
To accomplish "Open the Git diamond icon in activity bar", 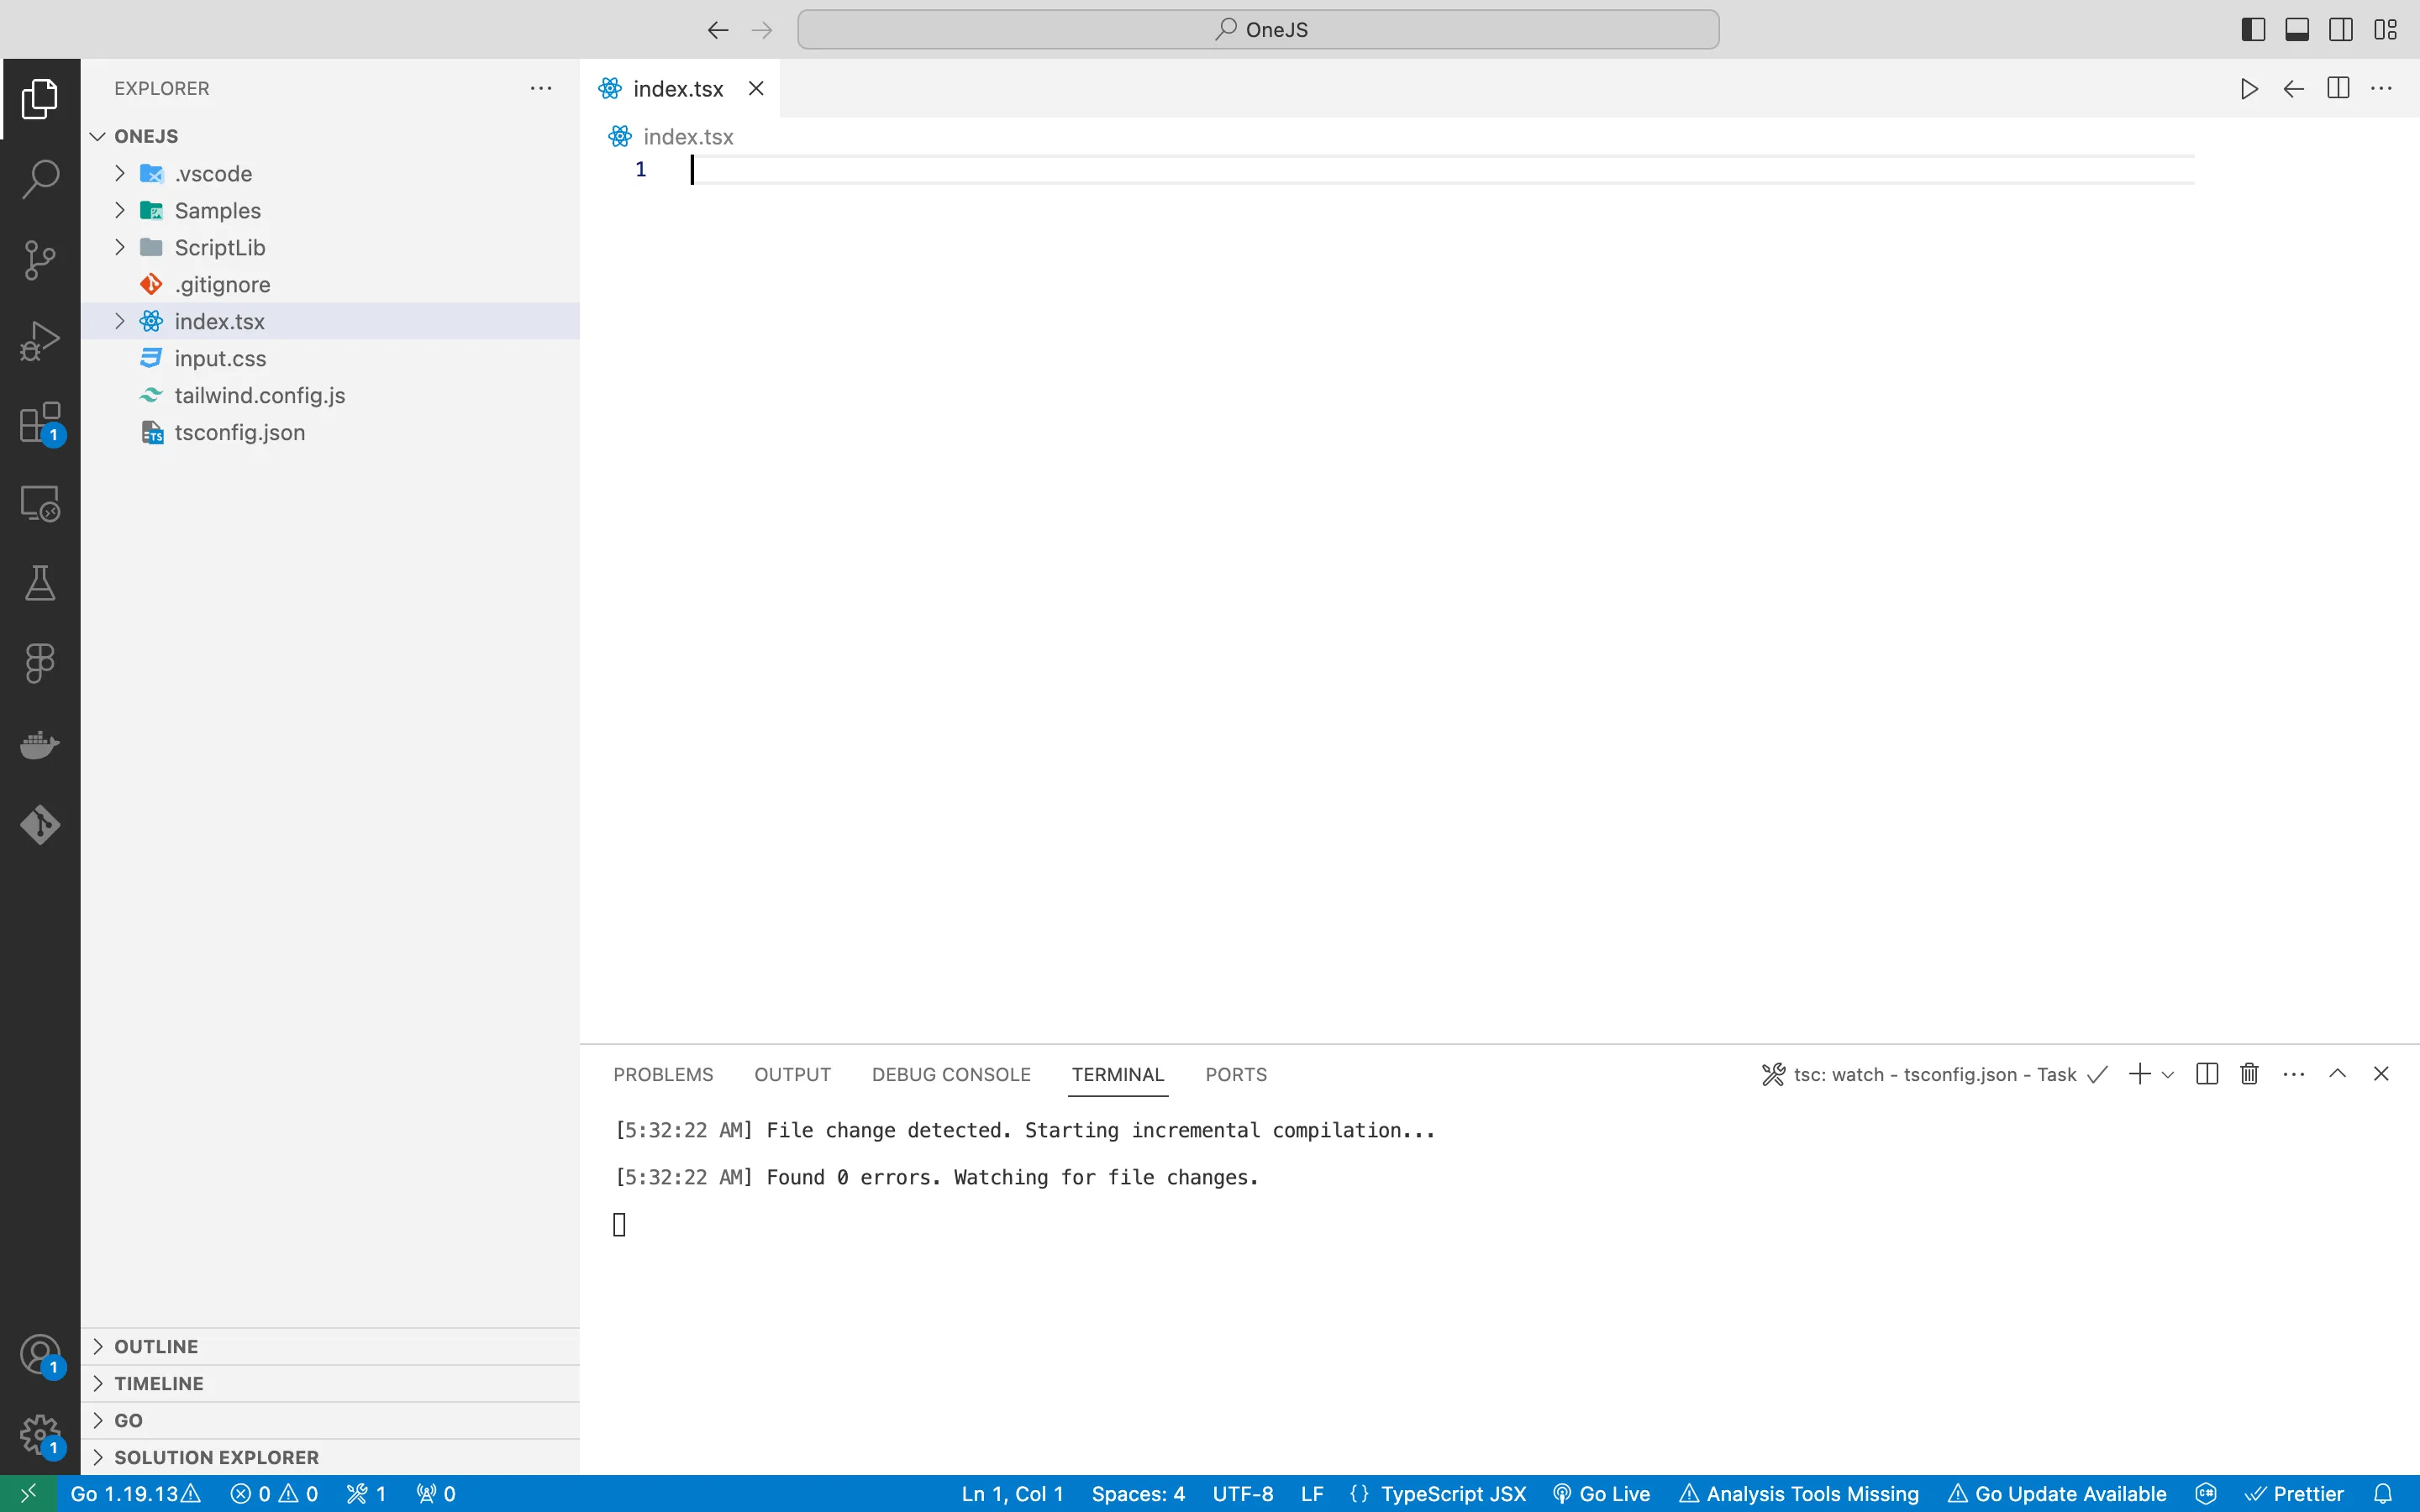I will pos(40,825).
